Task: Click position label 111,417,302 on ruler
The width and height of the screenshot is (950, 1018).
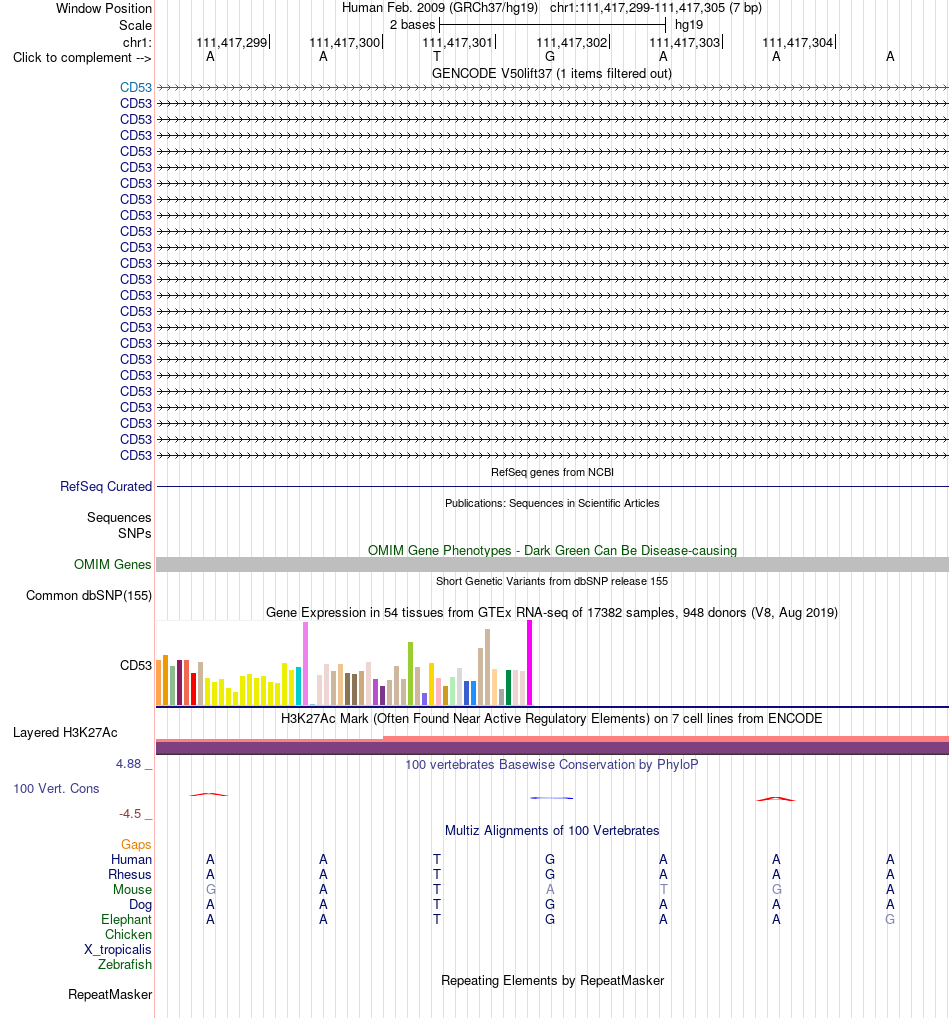Action: pos(572,42)
